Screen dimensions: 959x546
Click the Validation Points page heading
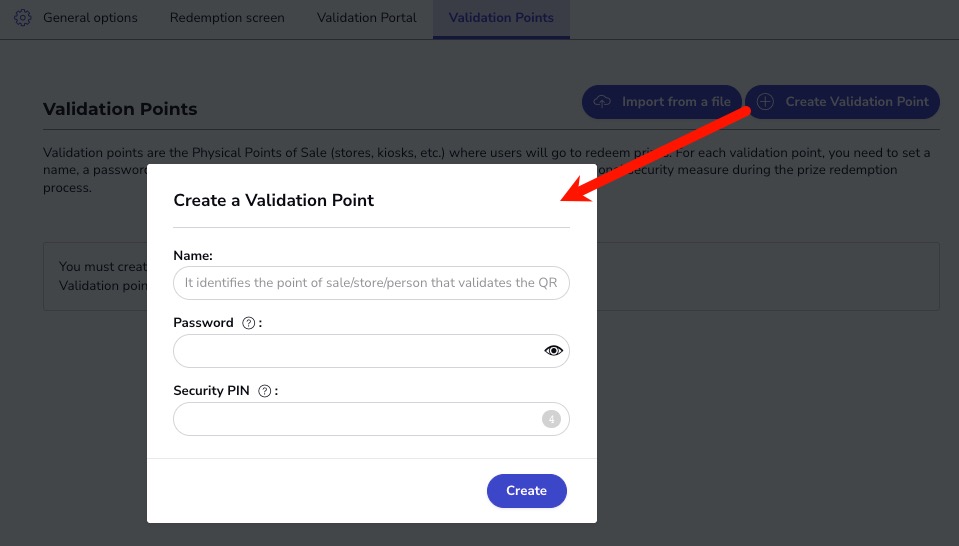(x=120, y=109)
